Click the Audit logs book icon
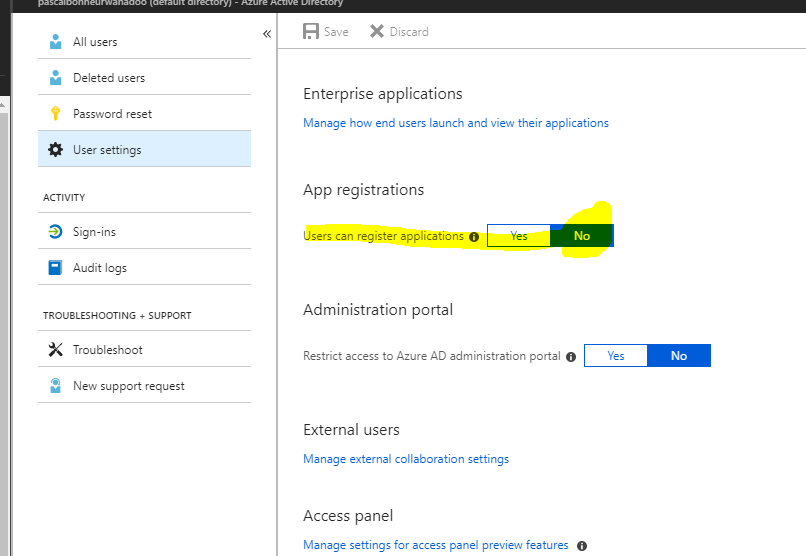 click(x=56, y=268)
